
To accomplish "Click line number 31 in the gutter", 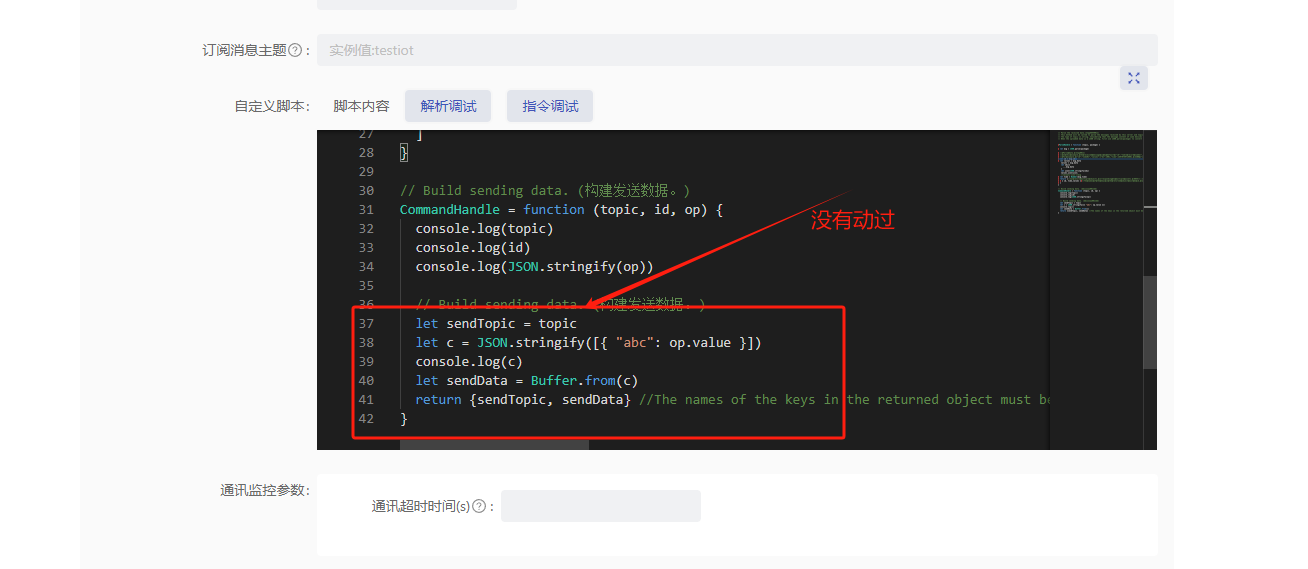I will (x=365, y=209).
